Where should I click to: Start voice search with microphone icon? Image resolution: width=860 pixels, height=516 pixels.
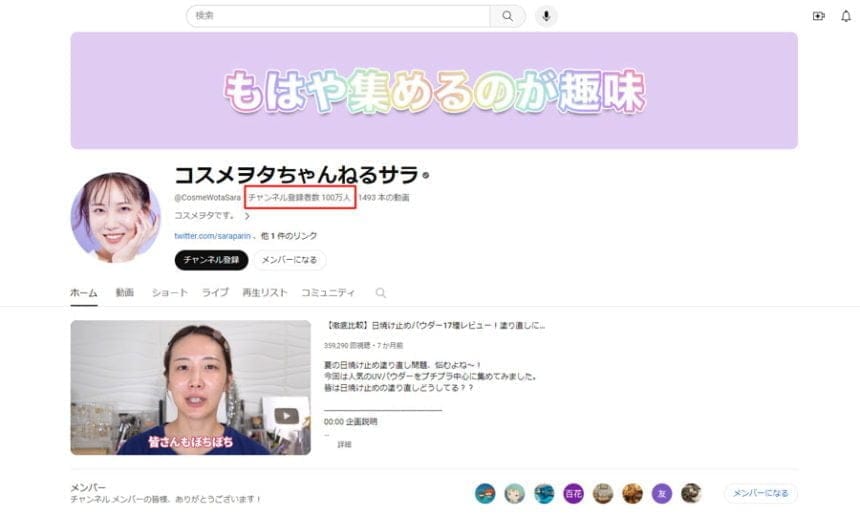pos(546,16)
